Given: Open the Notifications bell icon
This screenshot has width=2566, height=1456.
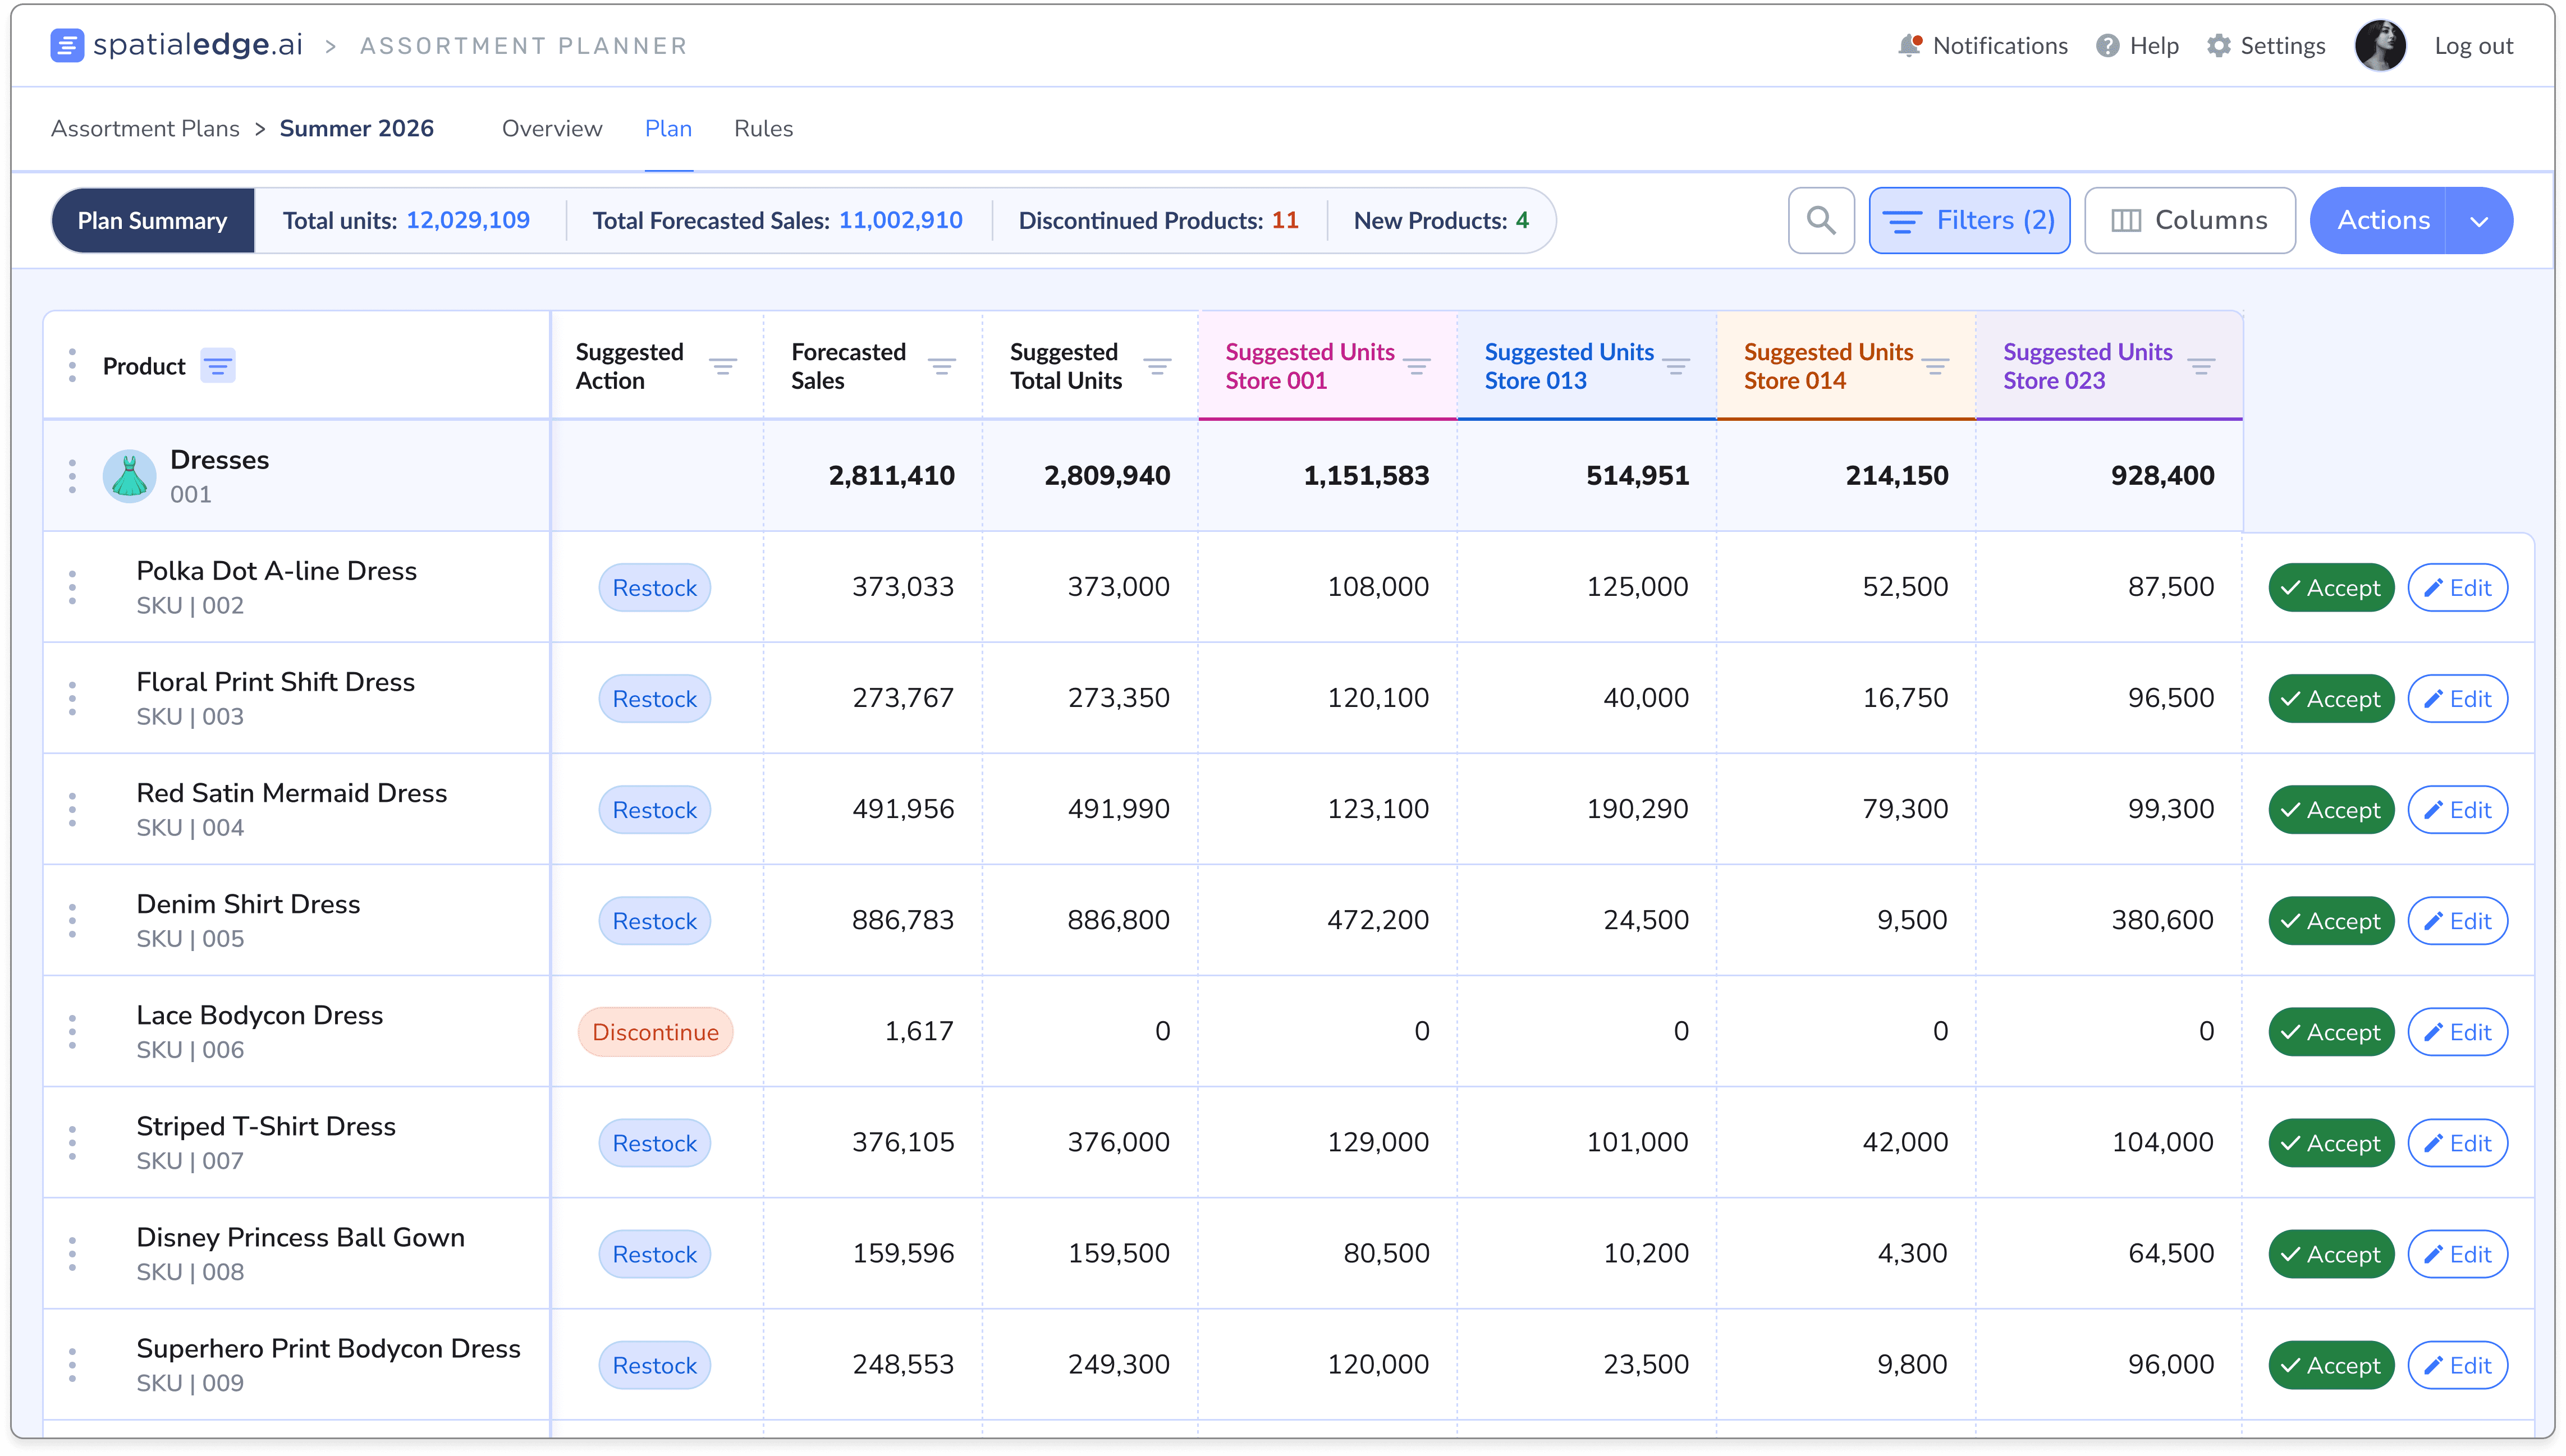Looking at the screenshot, I should [x=1909, y=46].
